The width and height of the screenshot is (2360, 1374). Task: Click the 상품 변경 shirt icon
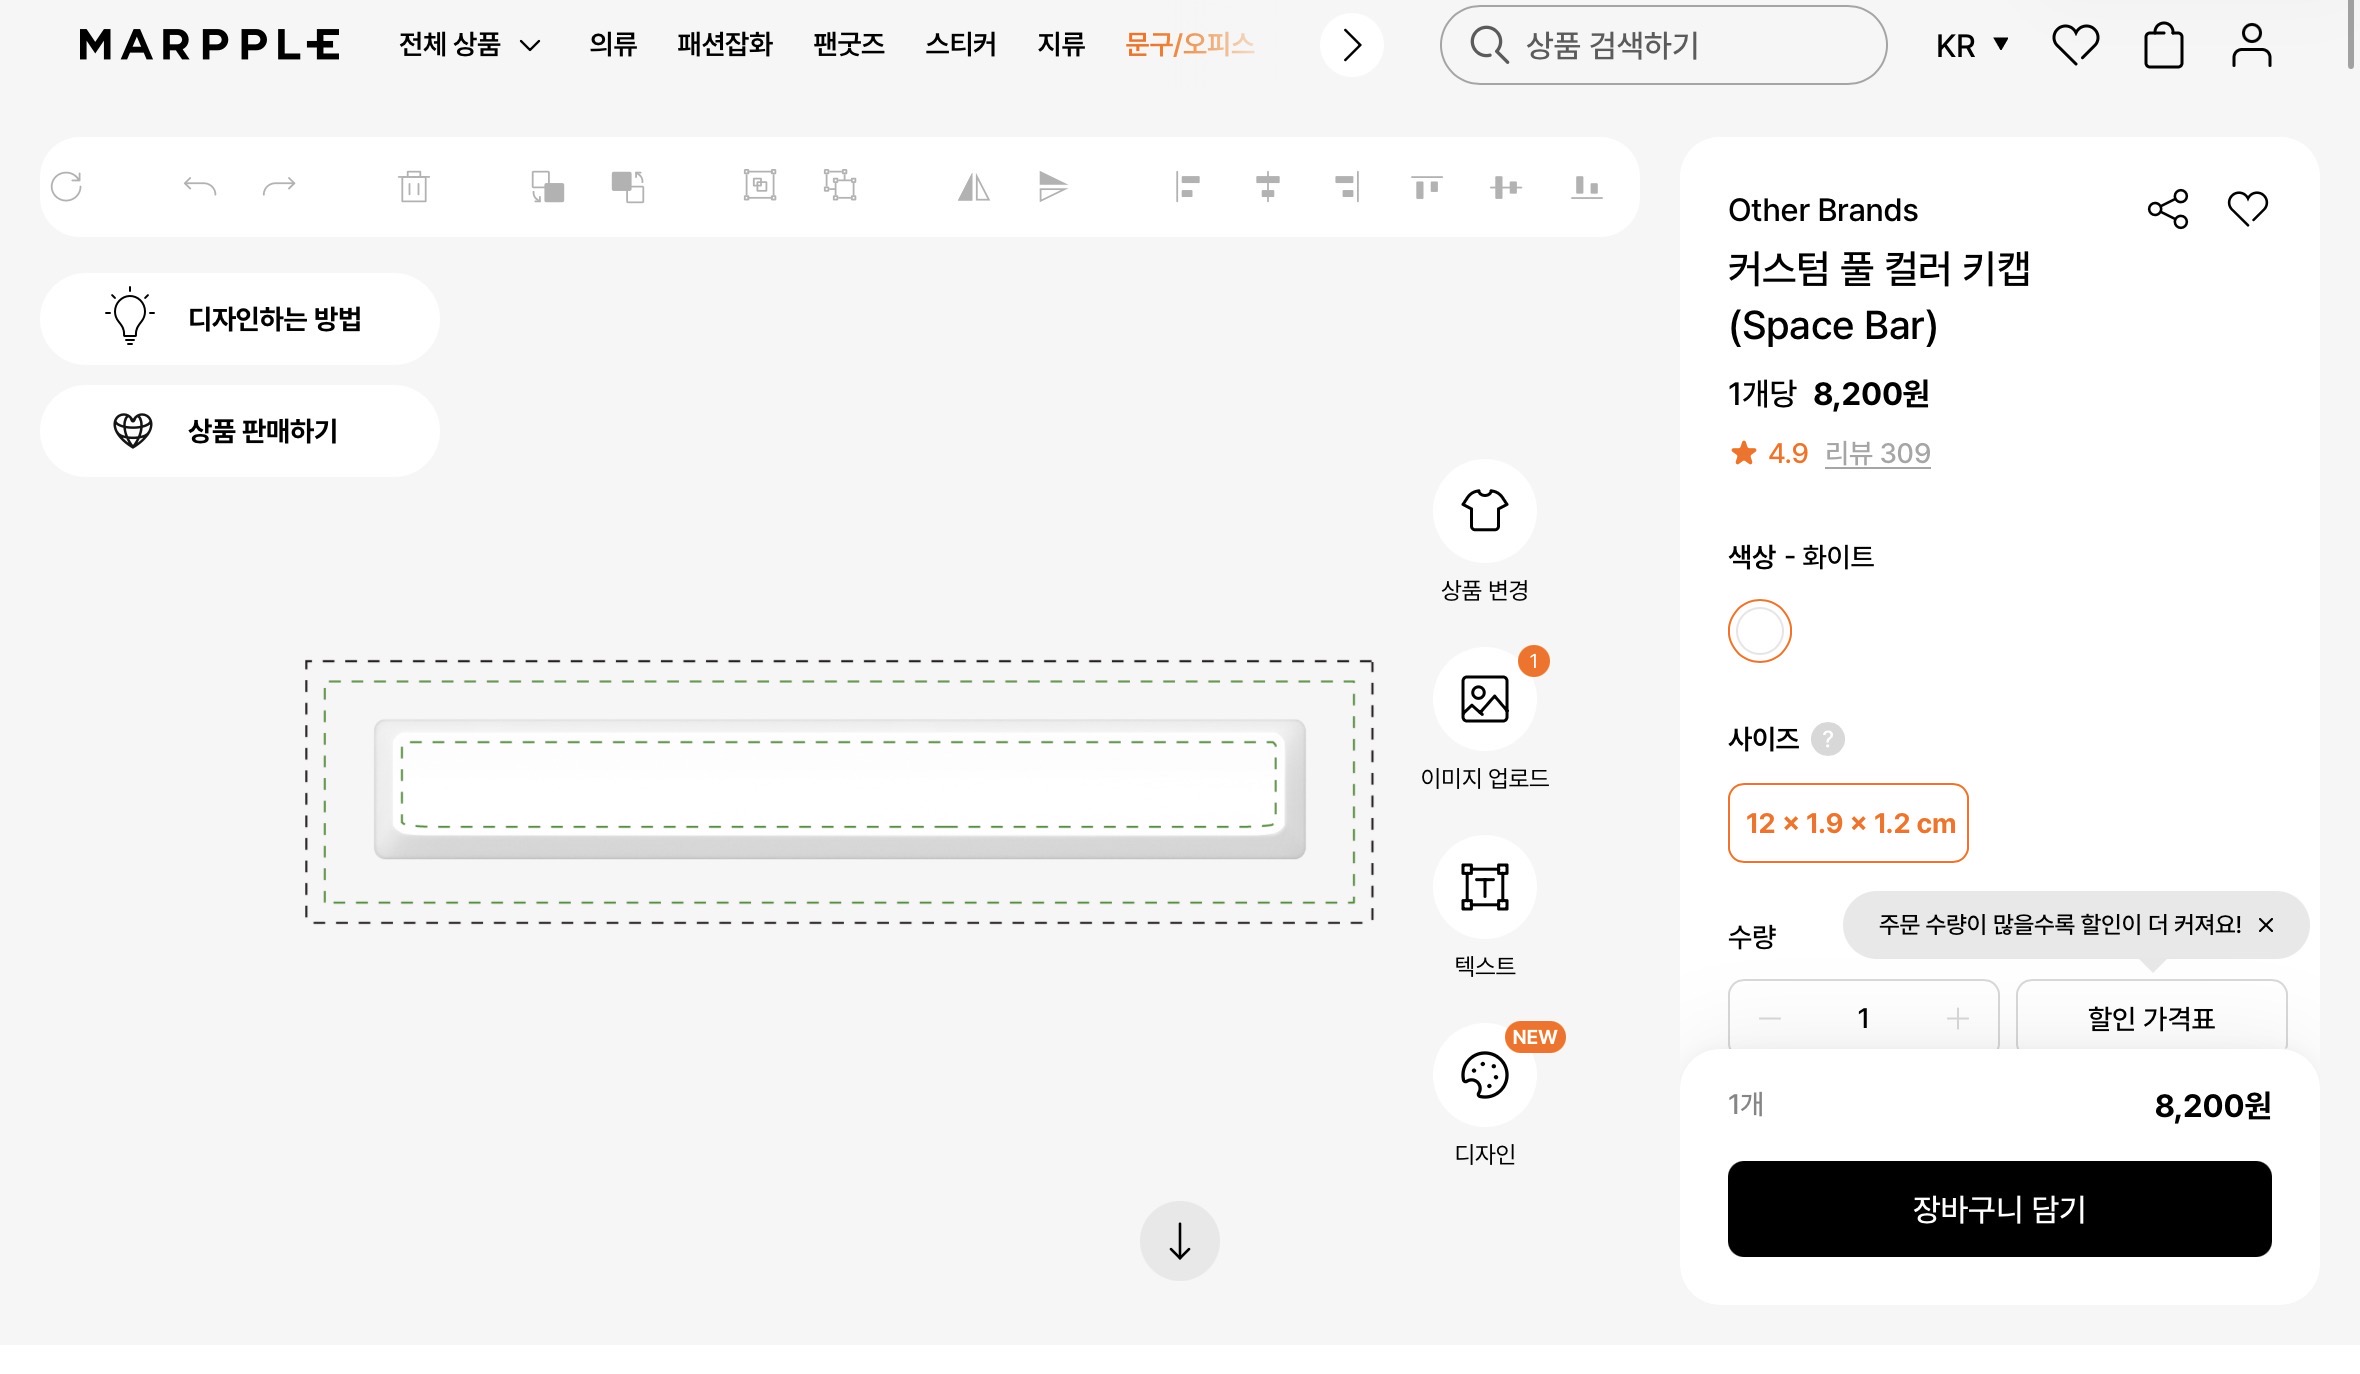tap(1484, 511)
